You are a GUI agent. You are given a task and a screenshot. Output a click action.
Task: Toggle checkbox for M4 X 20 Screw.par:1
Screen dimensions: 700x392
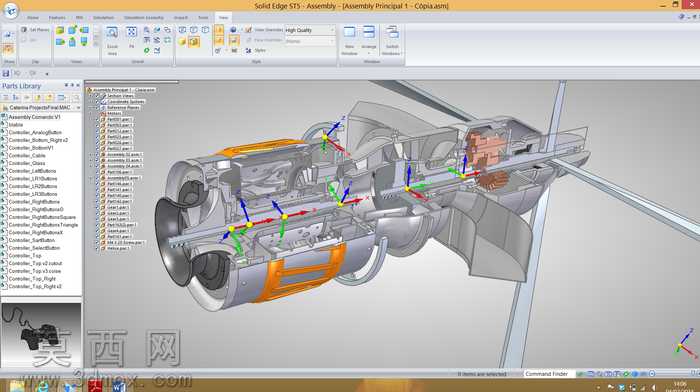click(x=98, y=242)
